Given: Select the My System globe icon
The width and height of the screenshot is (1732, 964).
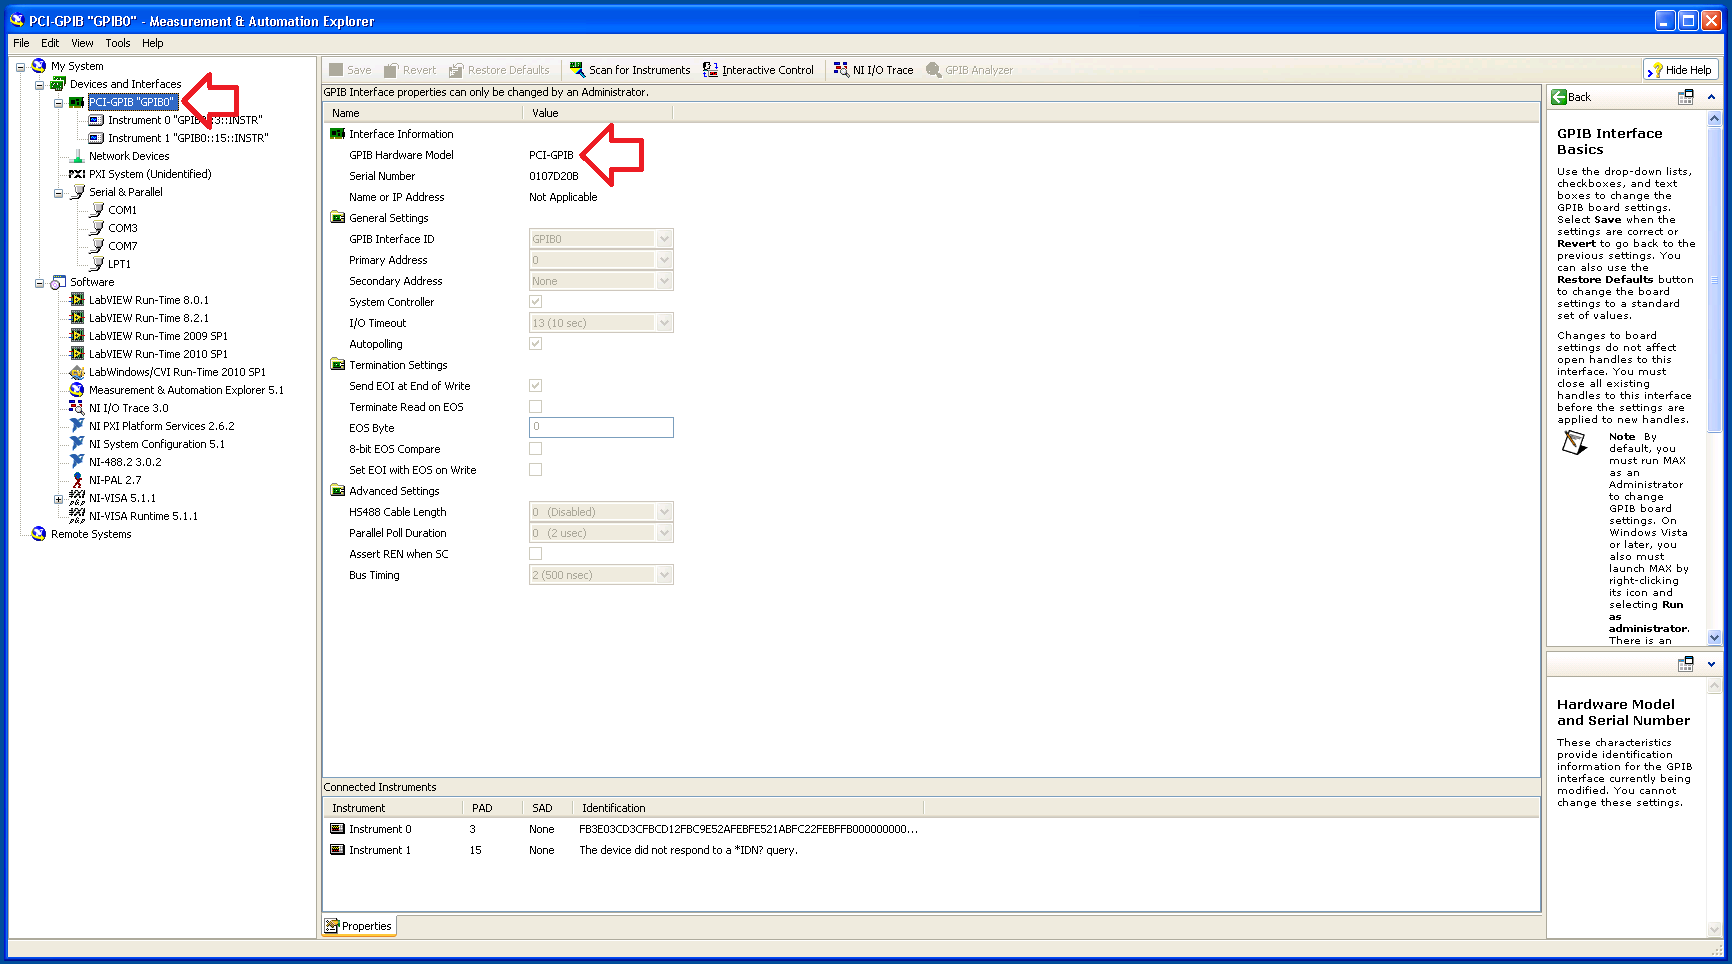Looking at the screenshot, I should tap(39, 66).
